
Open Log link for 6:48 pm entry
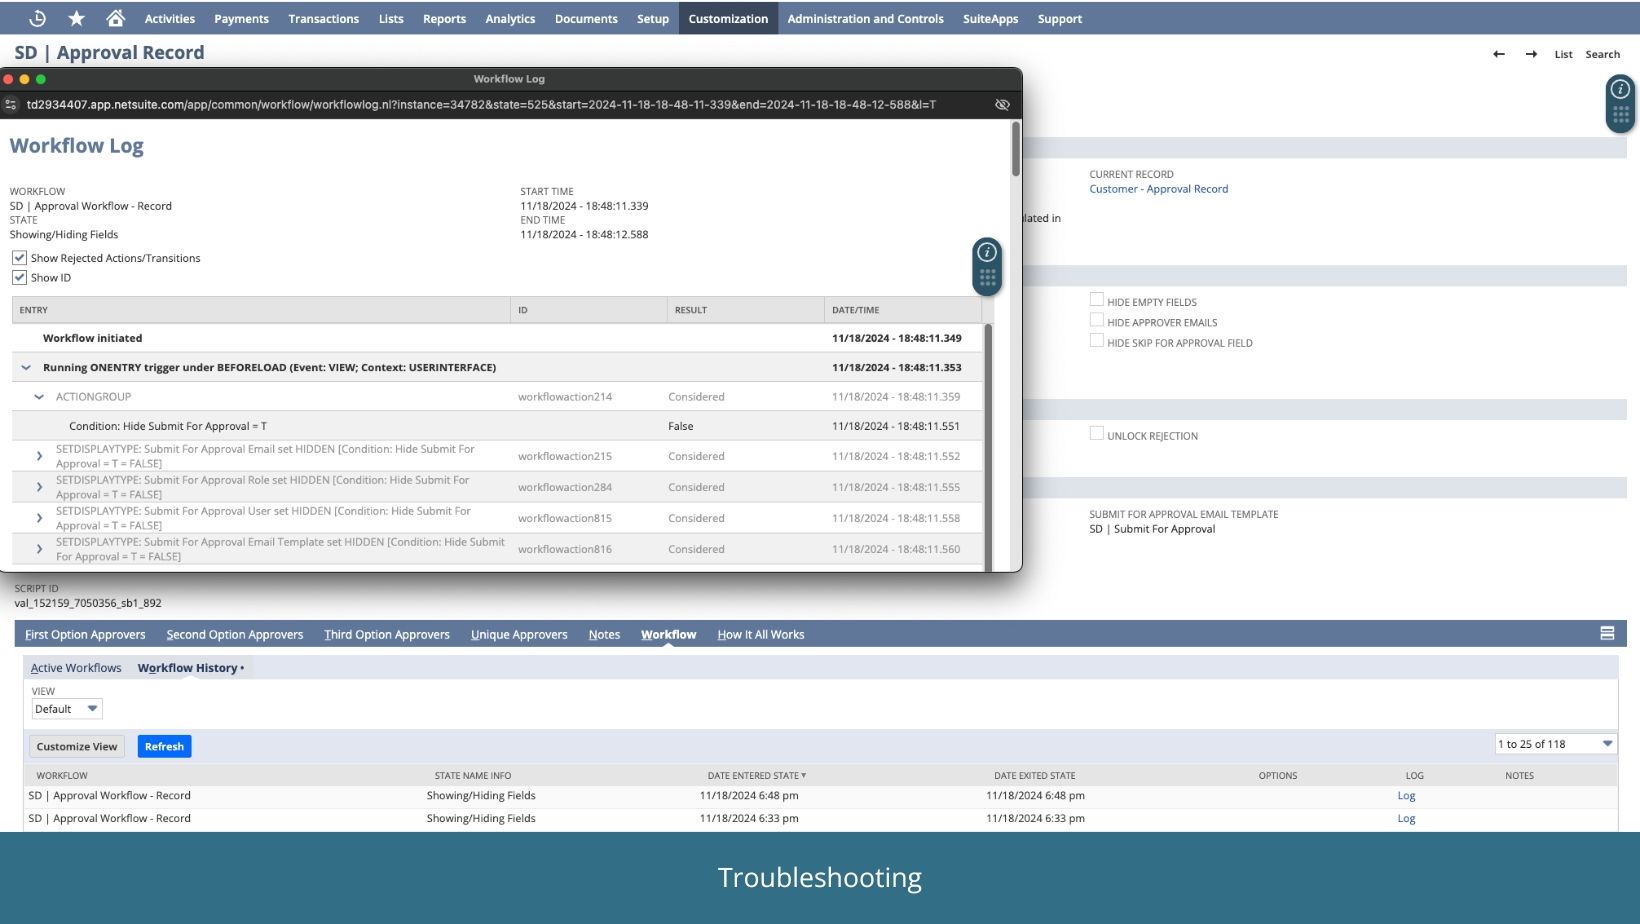[1406, 796]
